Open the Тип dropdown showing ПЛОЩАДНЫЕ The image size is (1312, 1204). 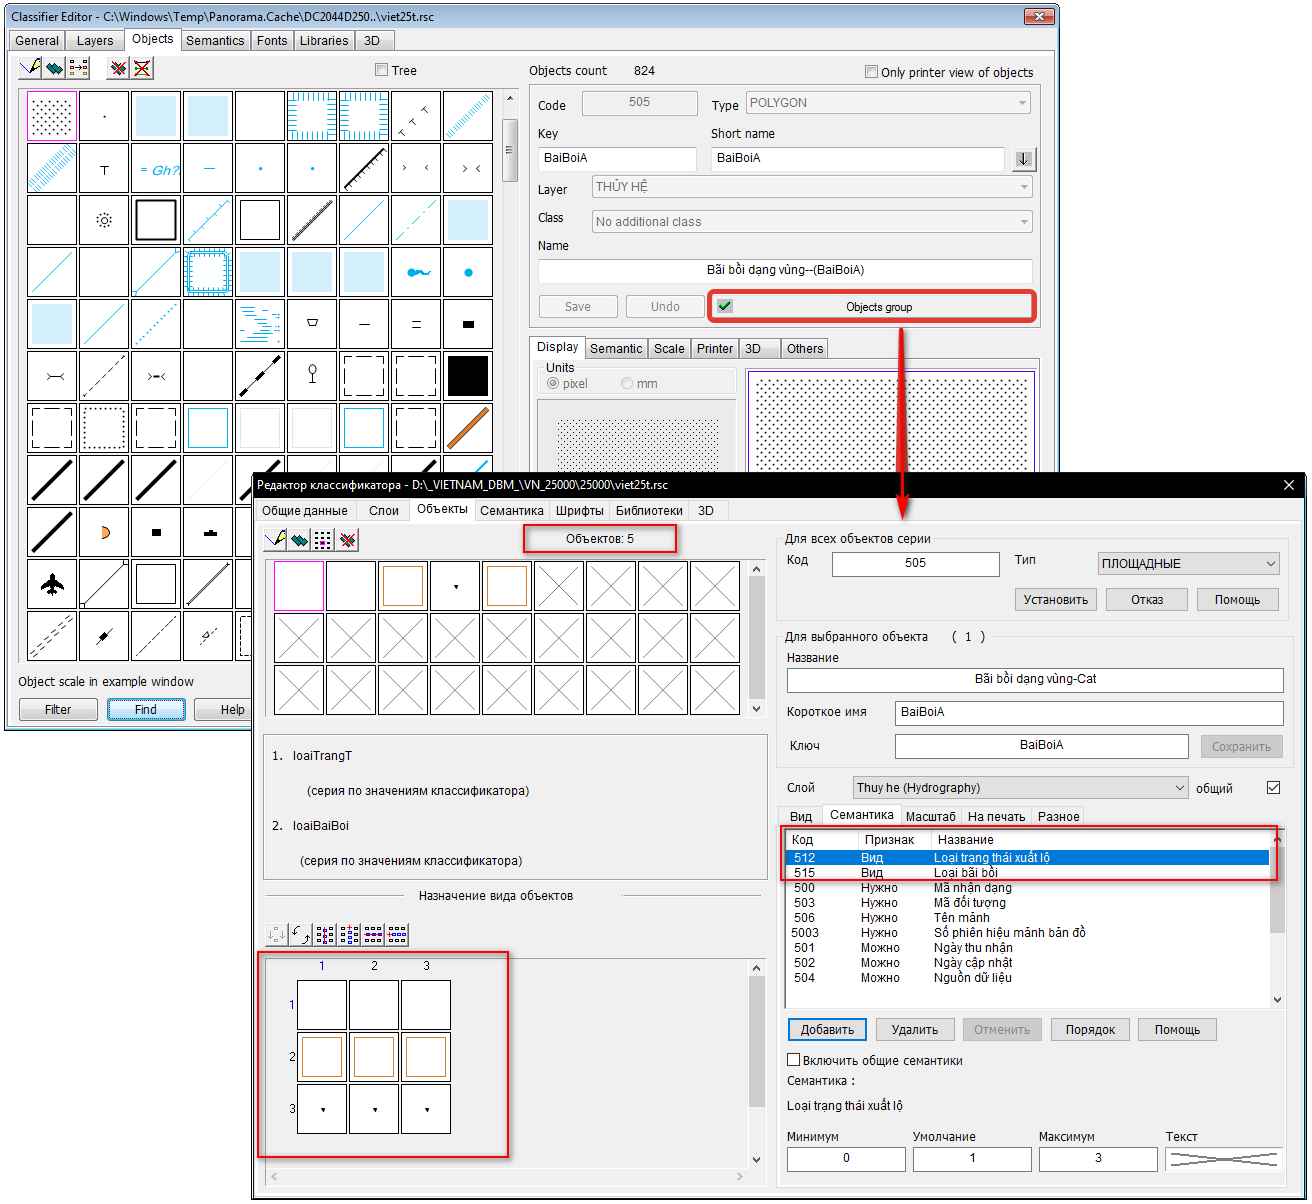[x=1188, y=564]
